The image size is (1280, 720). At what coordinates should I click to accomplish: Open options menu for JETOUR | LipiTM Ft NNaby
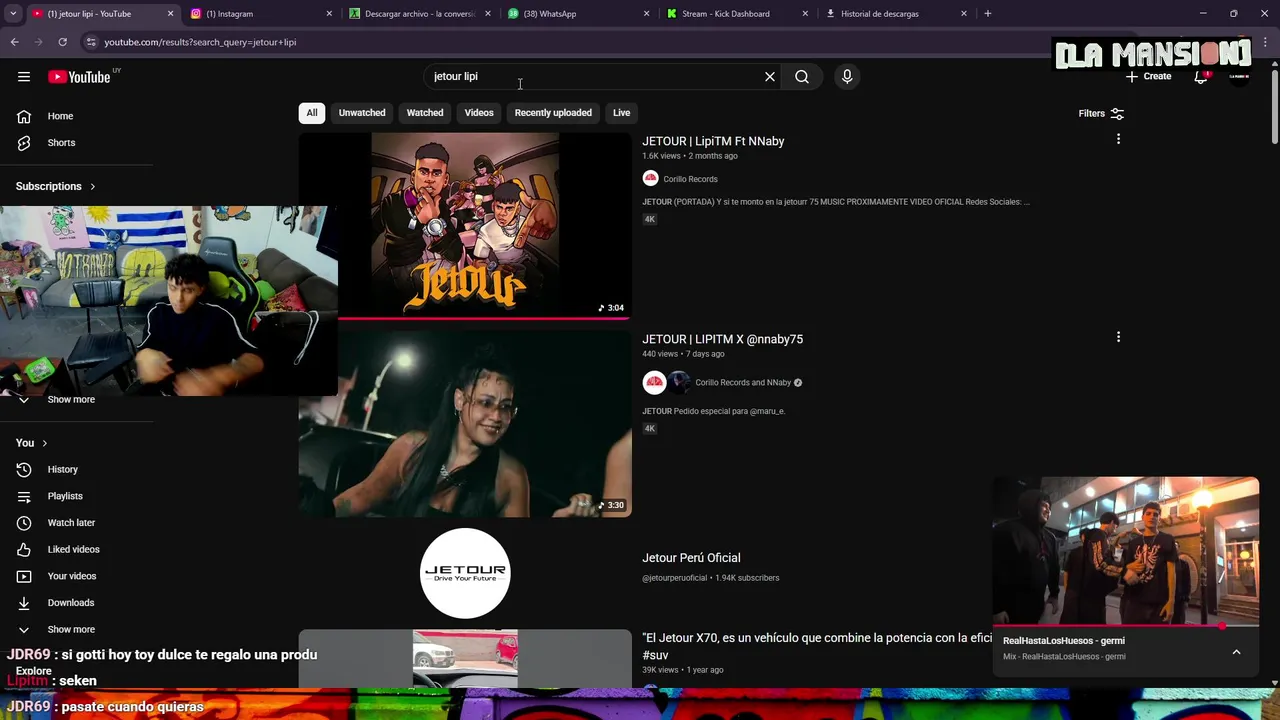coord(1118,139)
